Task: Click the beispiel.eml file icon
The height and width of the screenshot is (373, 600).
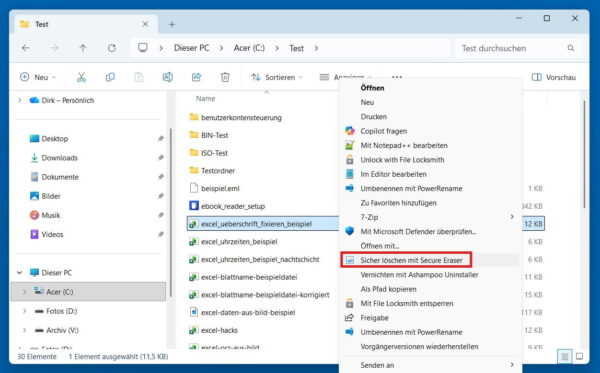Action: coord(194,188)
